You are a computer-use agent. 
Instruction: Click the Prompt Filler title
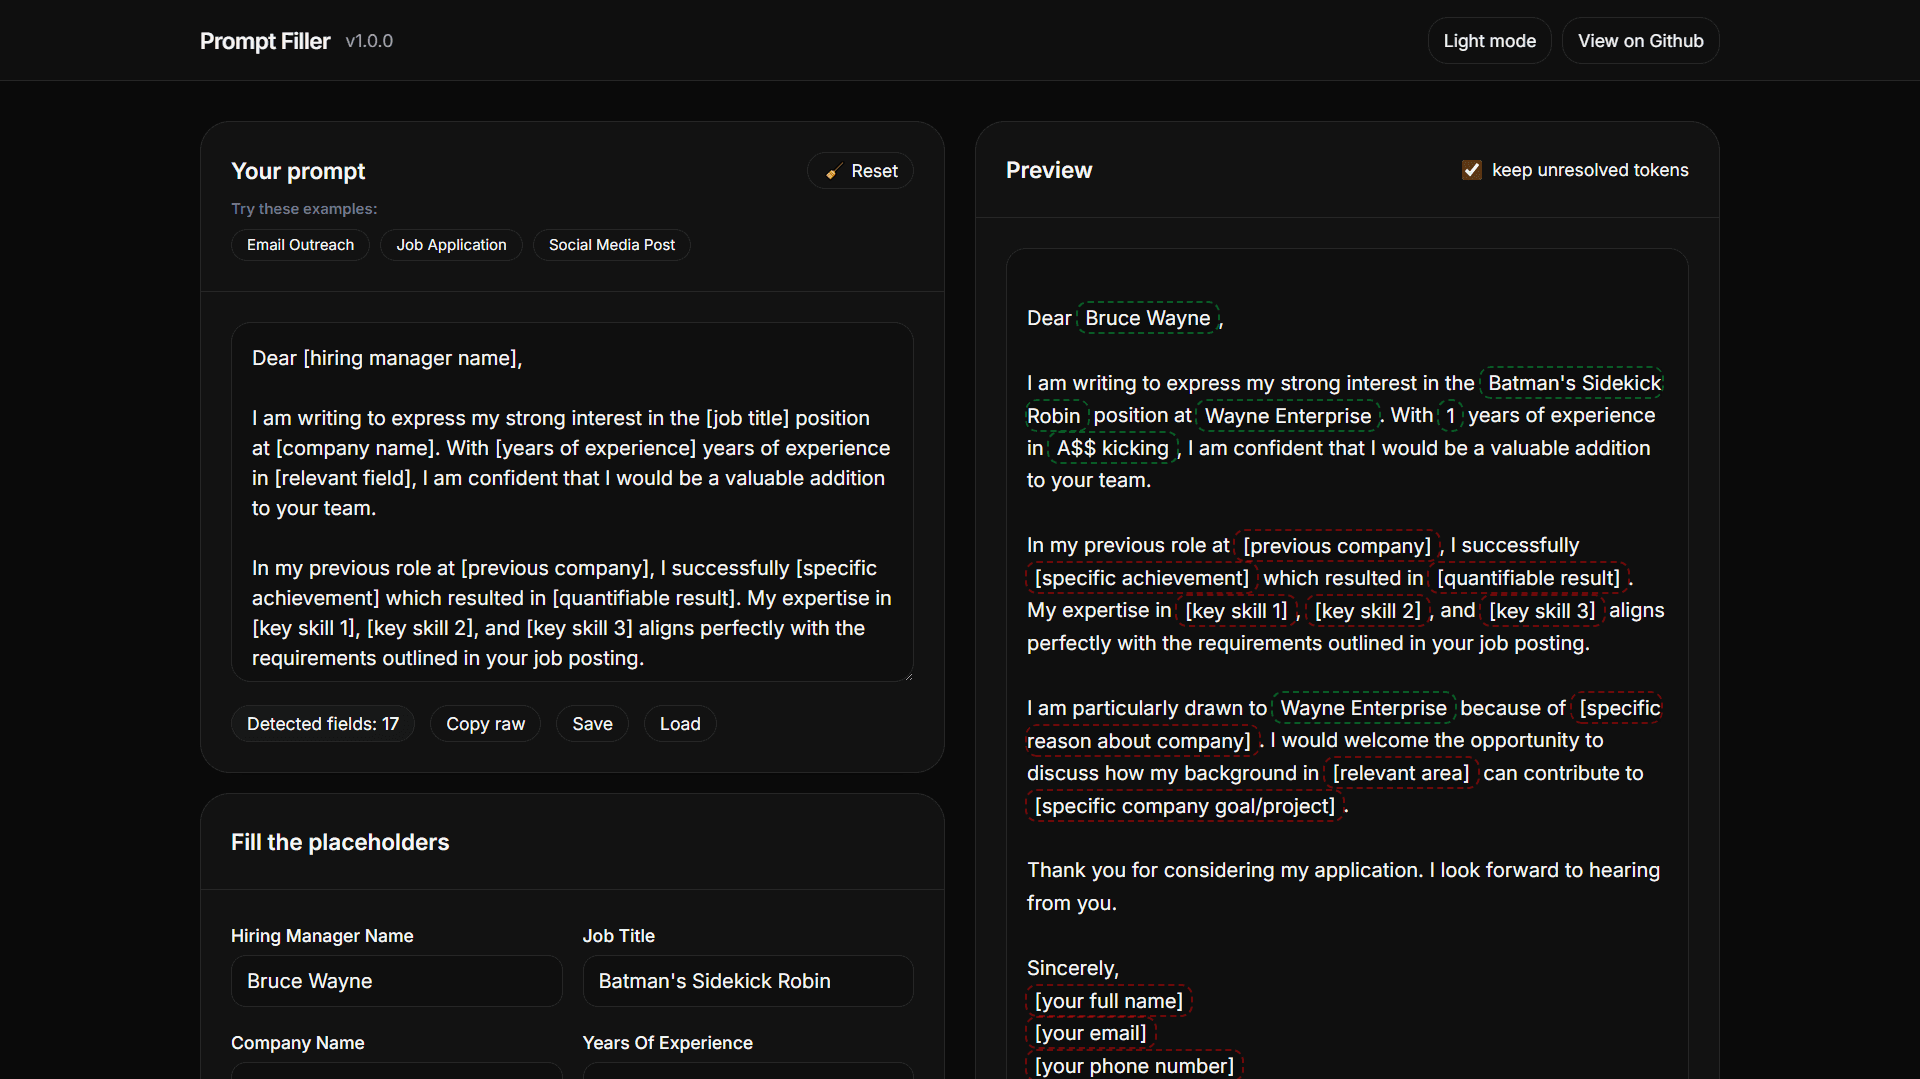coord(265,41)
